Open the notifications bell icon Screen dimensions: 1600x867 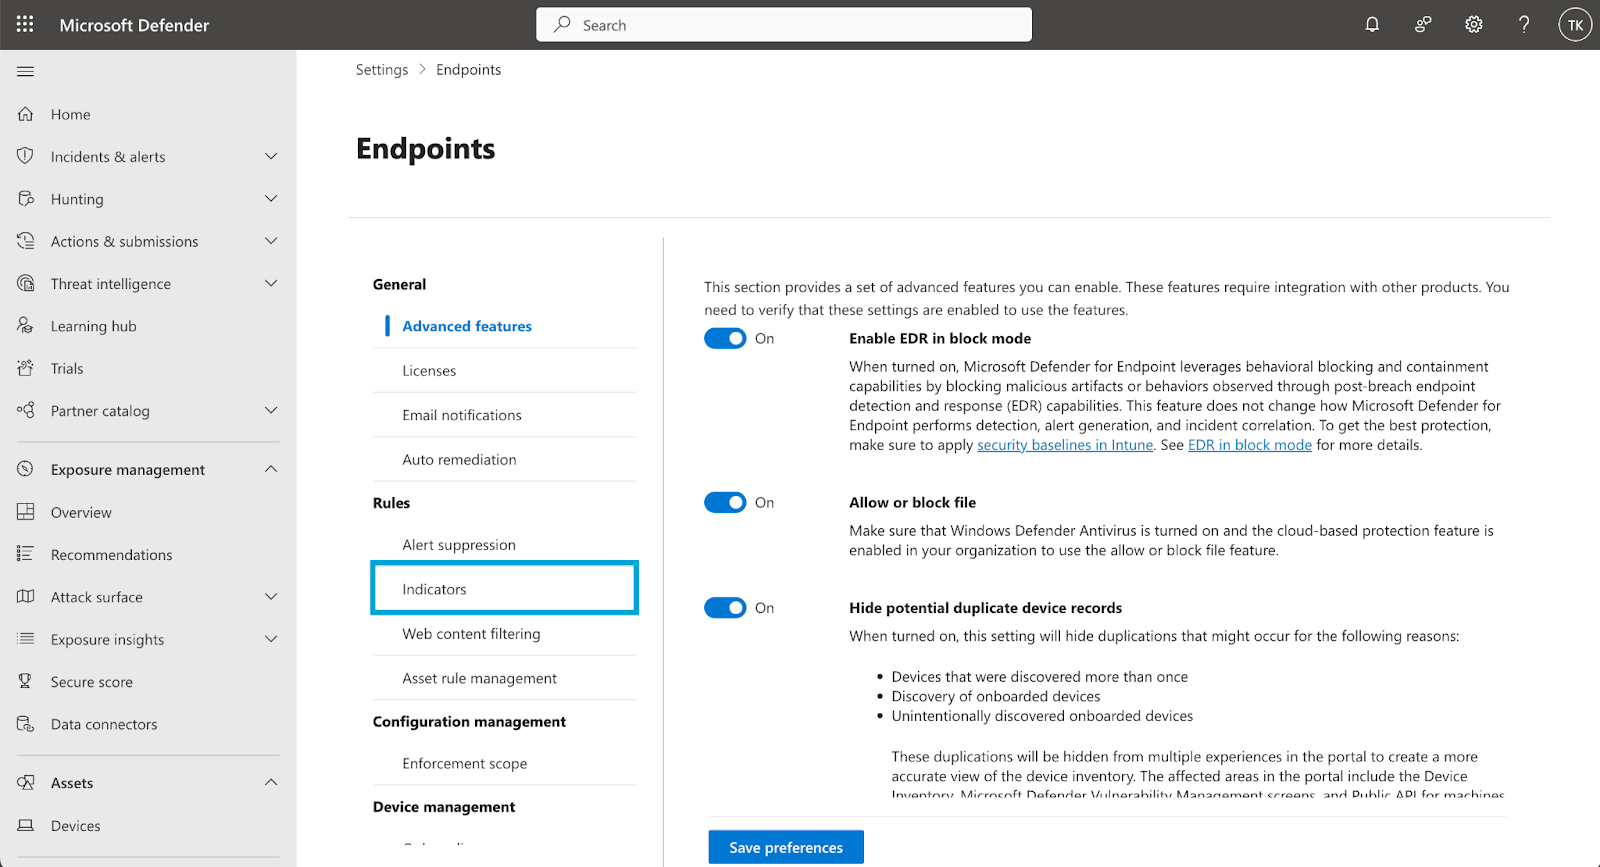(x=1372, y=25)
